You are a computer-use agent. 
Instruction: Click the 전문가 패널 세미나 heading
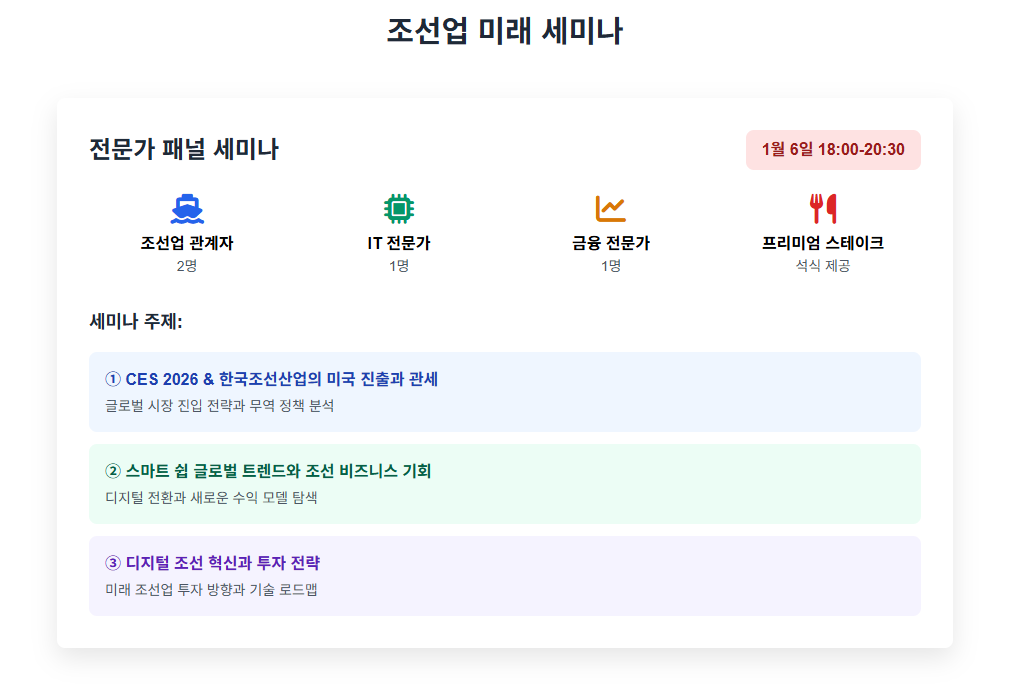(183, 149)
